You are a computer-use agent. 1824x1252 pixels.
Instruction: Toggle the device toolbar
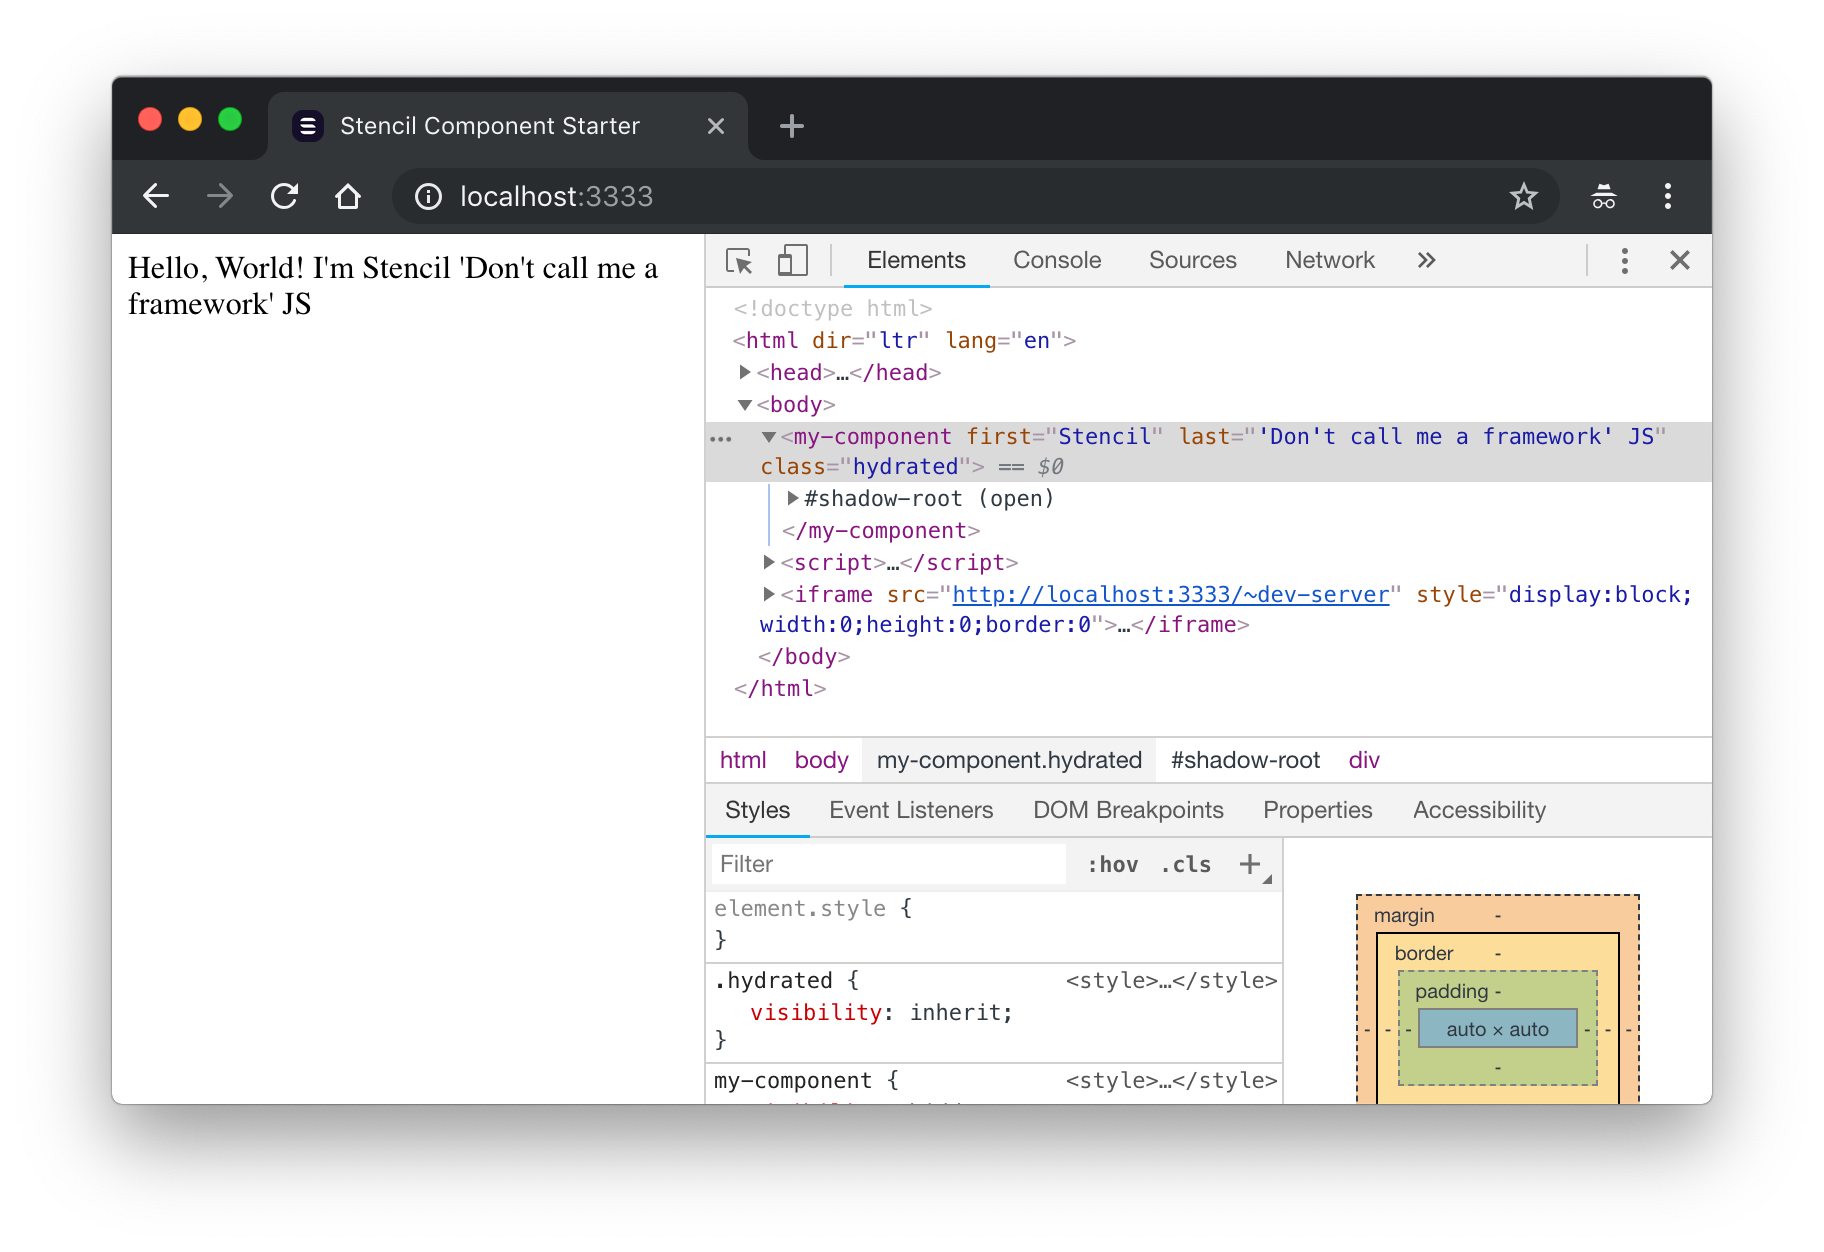coord(792,261)
